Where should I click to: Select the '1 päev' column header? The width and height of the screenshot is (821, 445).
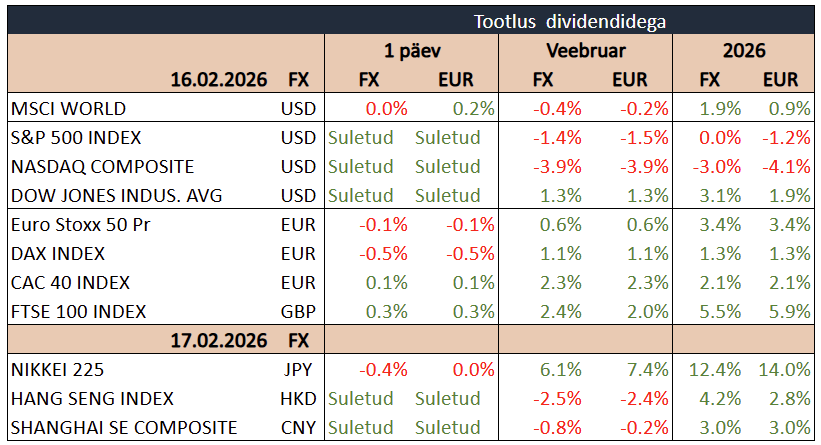(x=411, y=50)
